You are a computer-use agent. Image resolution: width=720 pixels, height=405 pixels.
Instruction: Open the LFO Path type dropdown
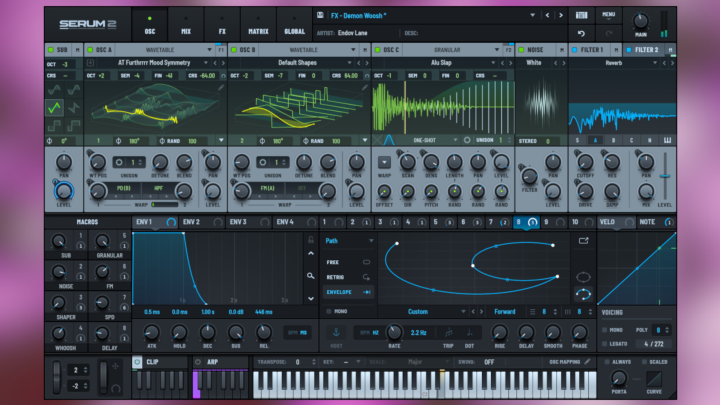pos(371,241)
